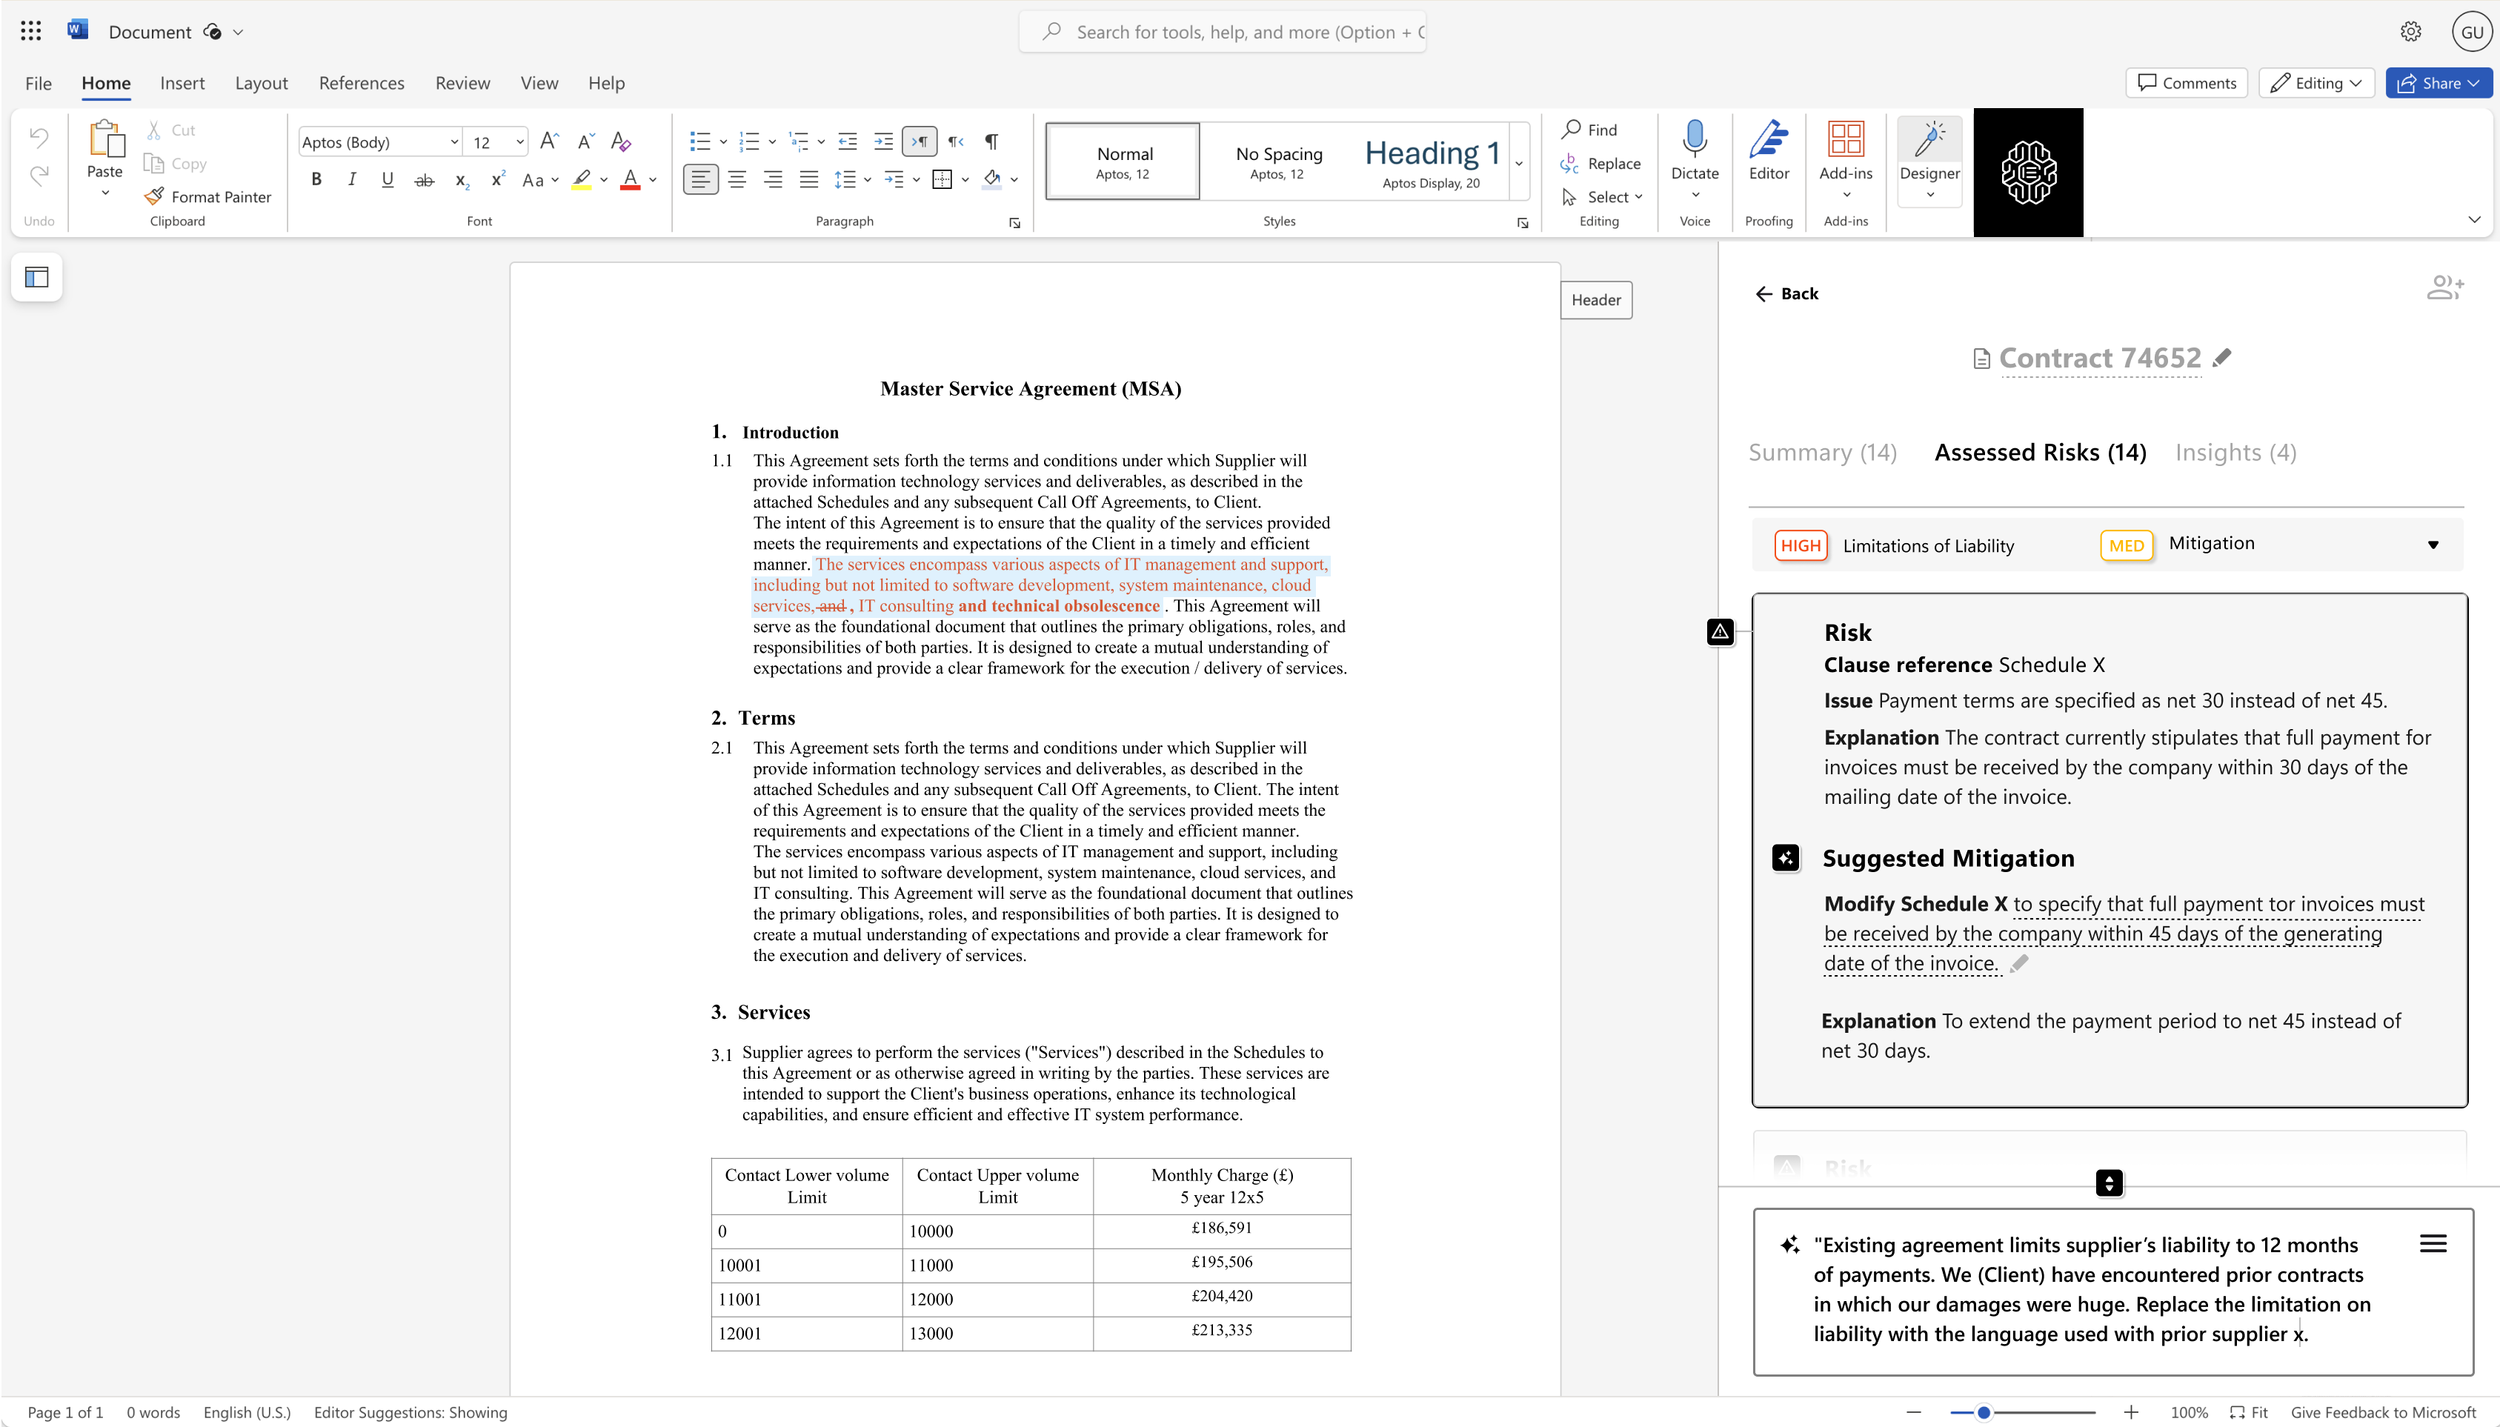Toggle italic formatting
The image size is (2500, 1427).
351,180
